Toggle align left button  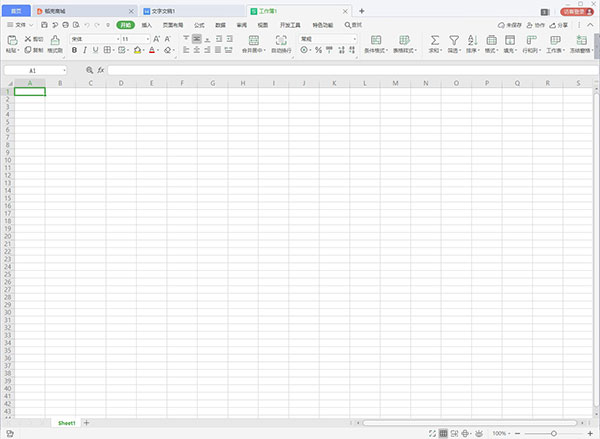(186, 50)
